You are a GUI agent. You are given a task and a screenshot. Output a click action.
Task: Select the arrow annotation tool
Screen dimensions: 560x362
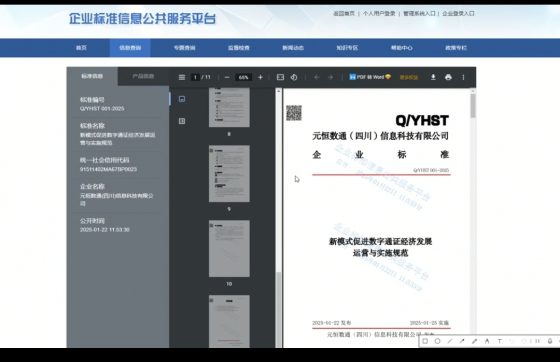[462, 341]
